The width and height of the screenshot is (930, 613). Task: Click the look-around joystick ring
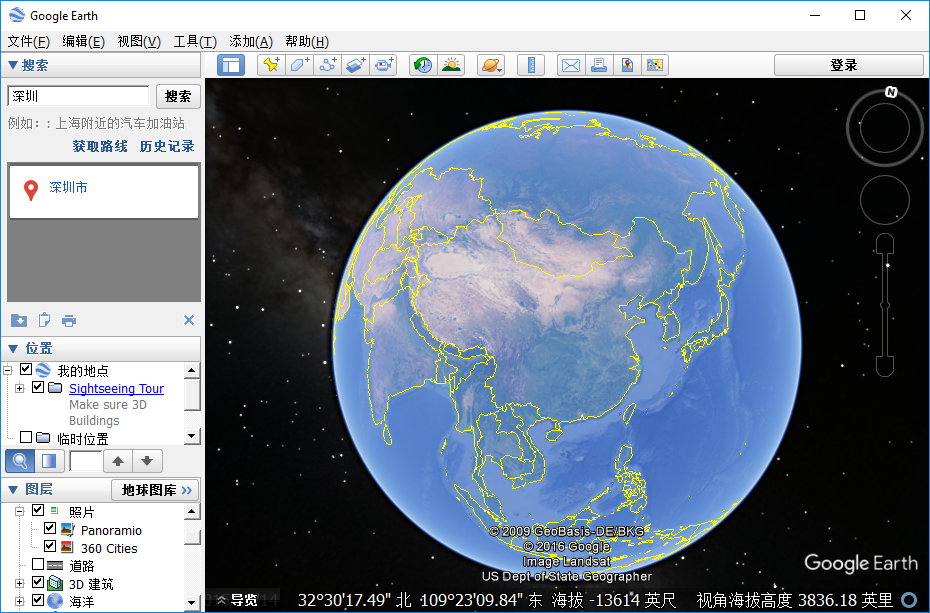click(x=884, y=129)
